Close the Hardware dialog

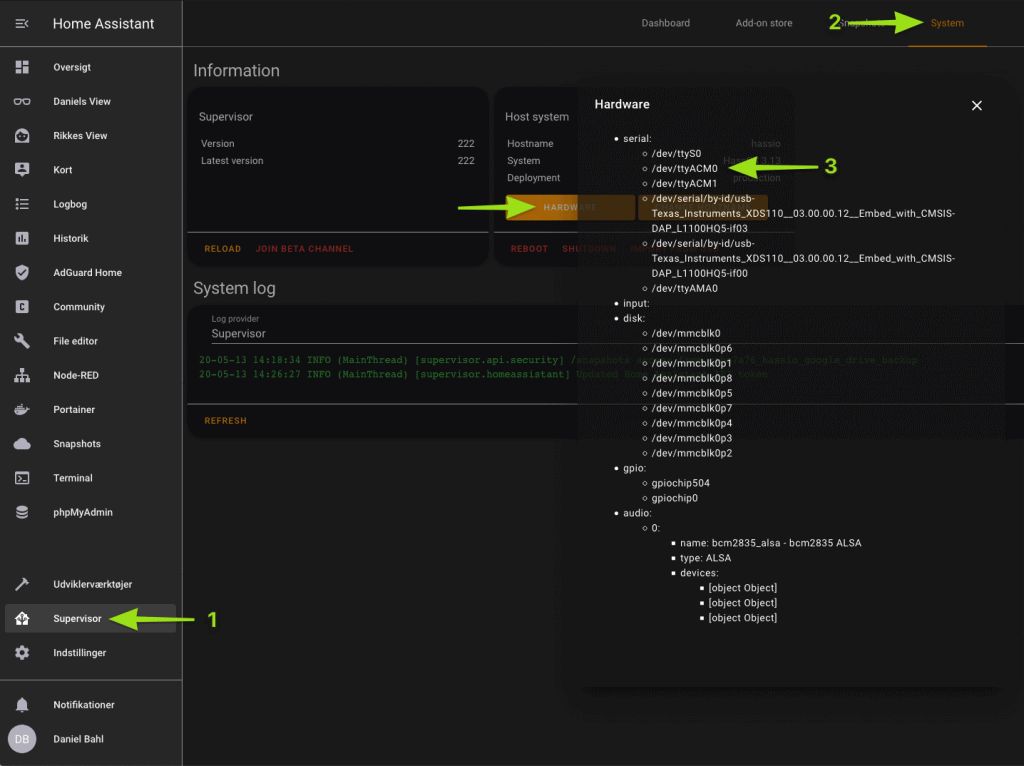976,106
